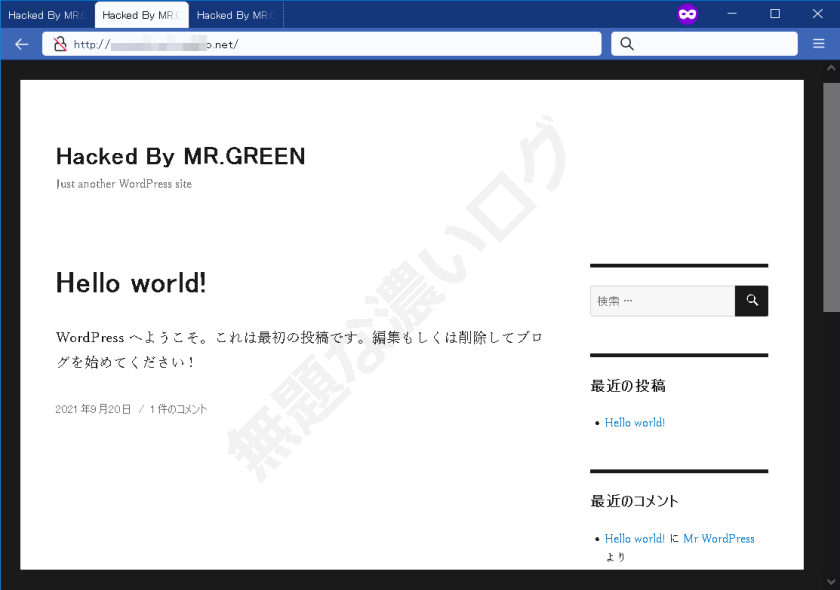Minimize the browser window
This screenshot has height=590, width=840.
pos(732,14)
